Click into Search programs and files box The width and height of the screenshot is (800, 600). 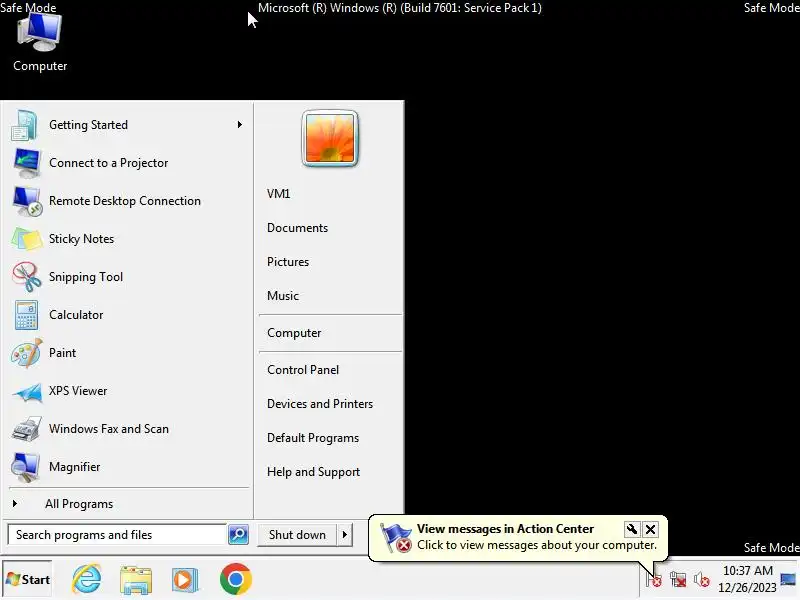[x=117, y=535]
